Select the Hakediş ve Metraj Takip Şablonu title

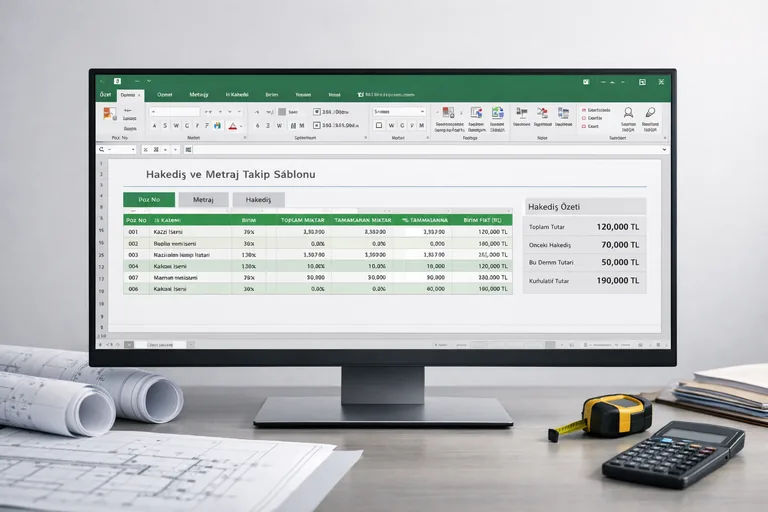(x=231, y=174)
